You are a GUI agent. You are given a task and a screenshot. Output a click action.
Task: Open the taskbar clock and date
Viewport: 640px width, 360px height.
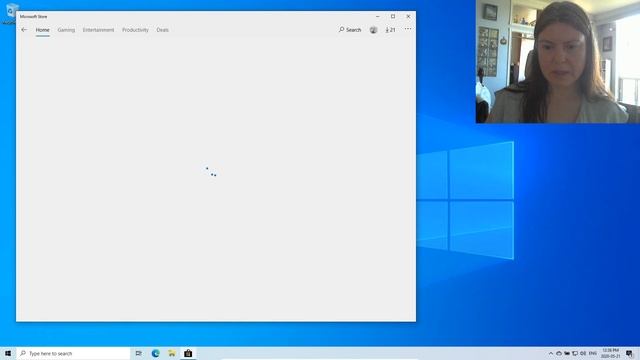tap(611, 353)
